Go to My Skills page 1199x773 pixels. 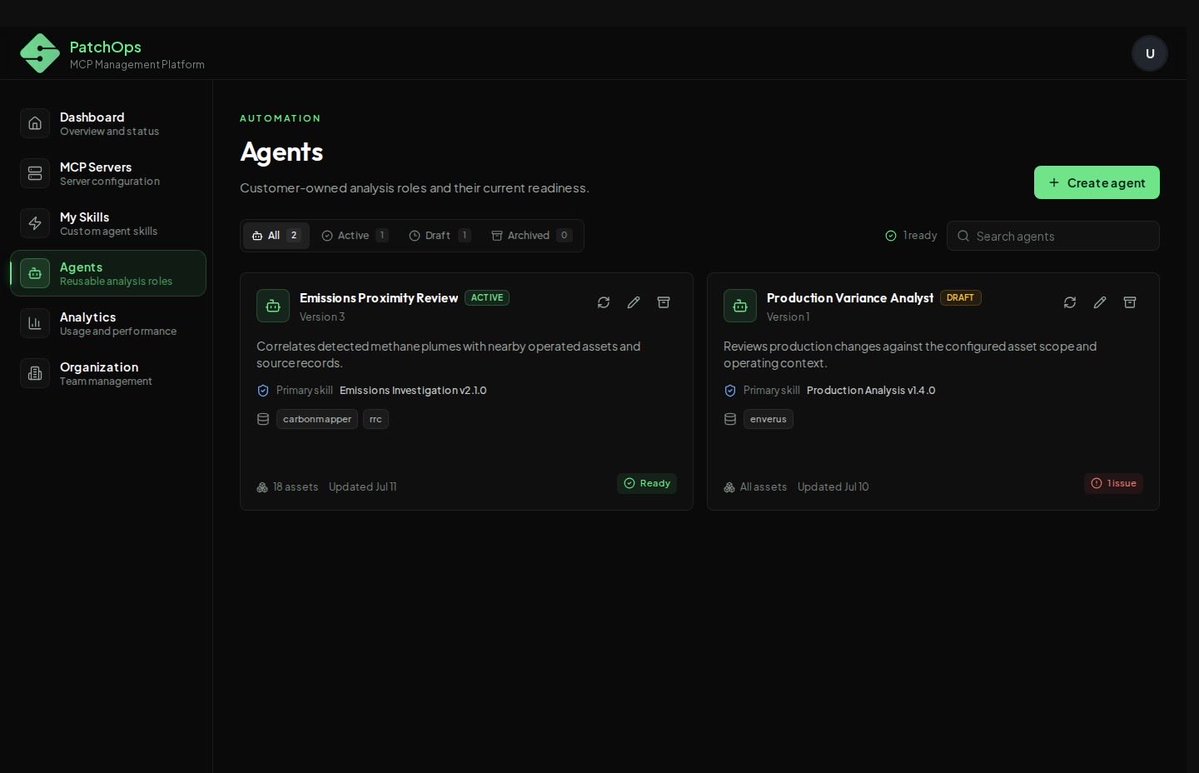(x=108, y=223)
